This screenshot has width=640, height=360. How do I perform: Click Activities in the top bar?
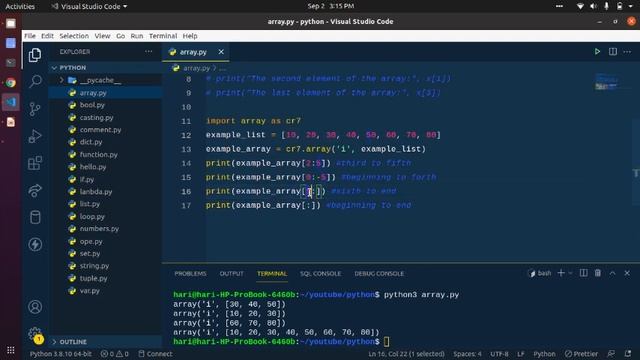pos(20,7)
